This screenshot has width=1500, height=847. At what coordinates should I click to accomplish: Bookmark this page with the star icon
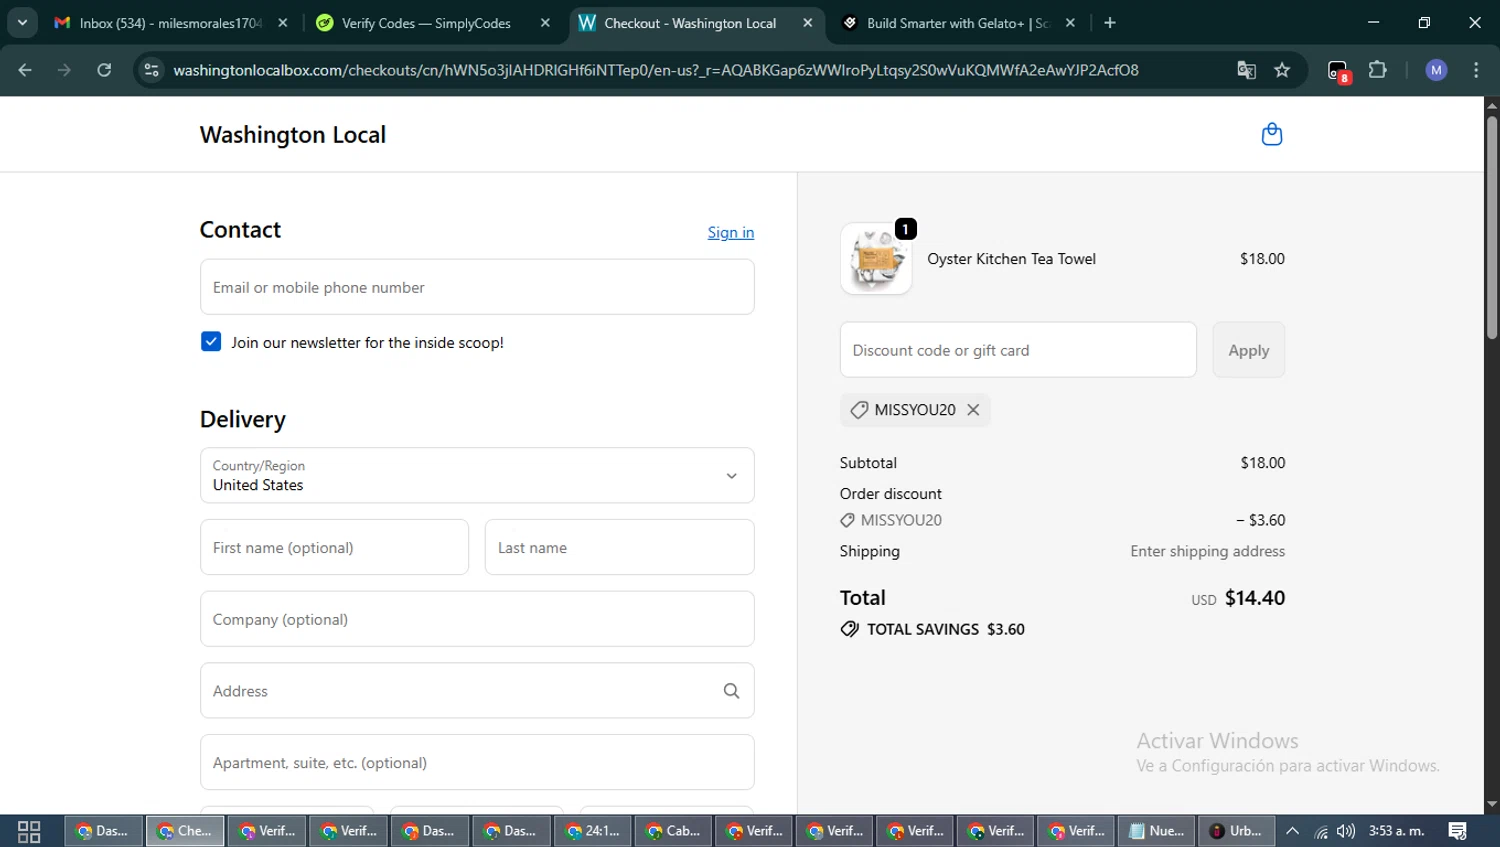click(1282, 70)
